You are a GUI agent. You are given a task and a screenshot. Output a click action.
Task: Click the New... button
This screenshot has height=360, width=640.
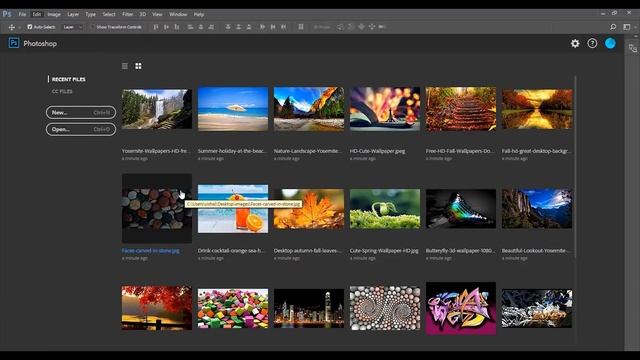(81, 112)
